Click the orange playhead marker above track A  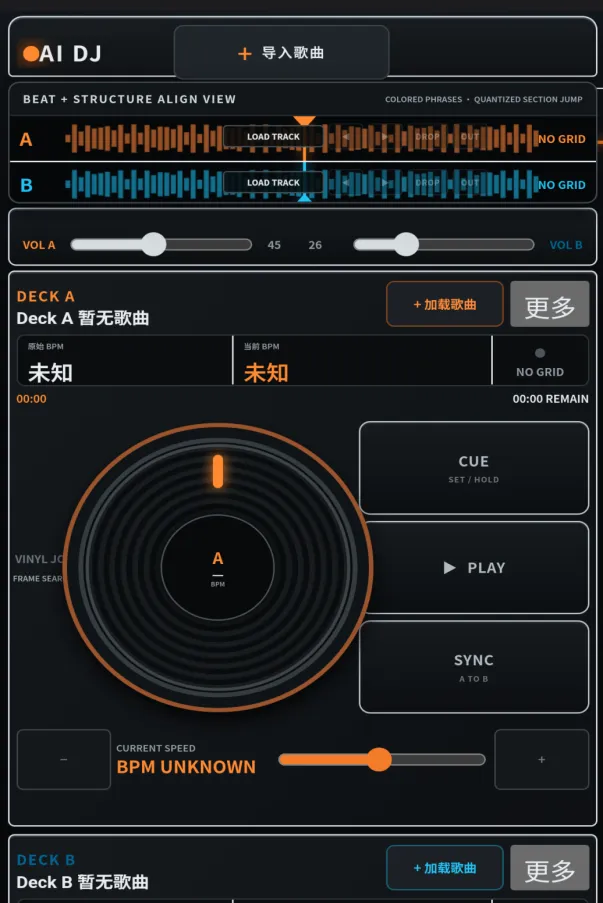(x=304, y=120)
